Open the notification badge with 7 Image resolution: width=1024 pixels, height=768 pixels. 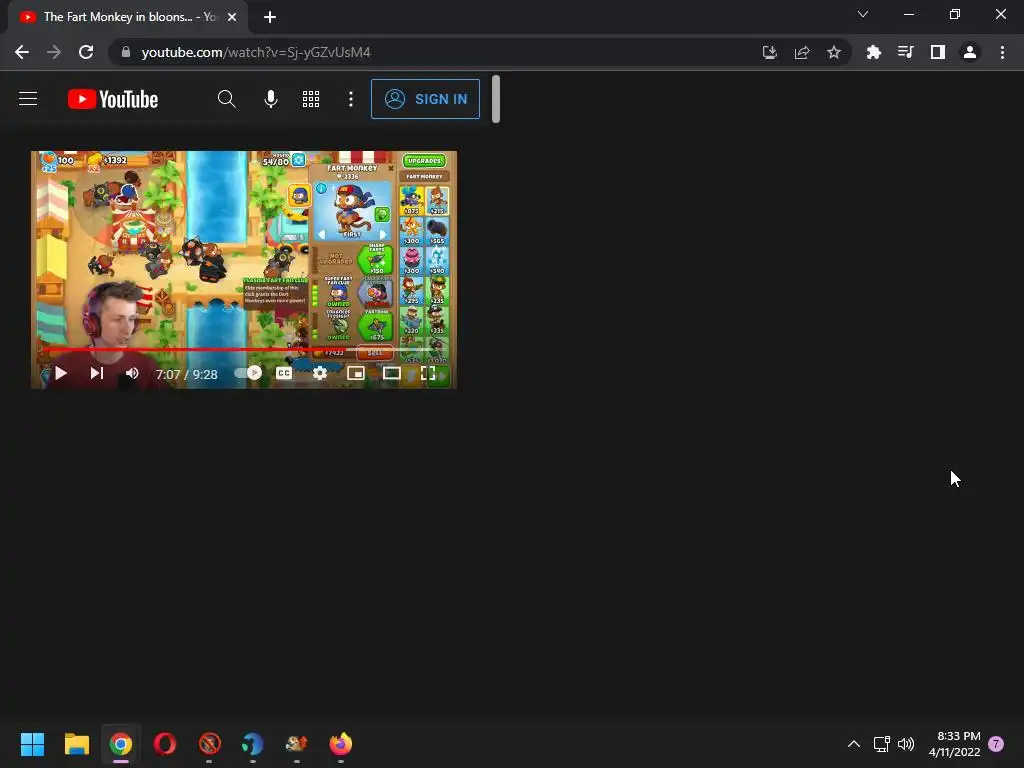[x=996, y=744]
